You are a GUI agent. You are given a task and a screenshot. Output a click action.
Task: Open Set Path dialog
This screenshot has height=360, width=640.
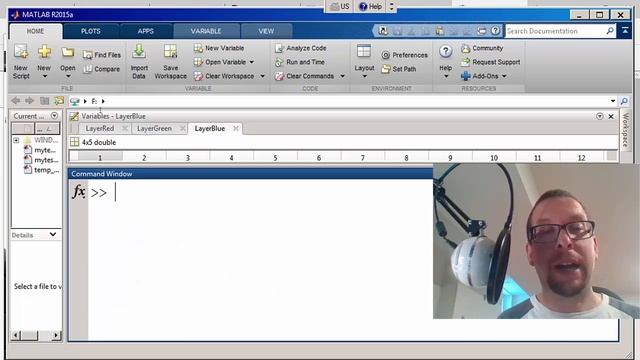coord(399,69)
